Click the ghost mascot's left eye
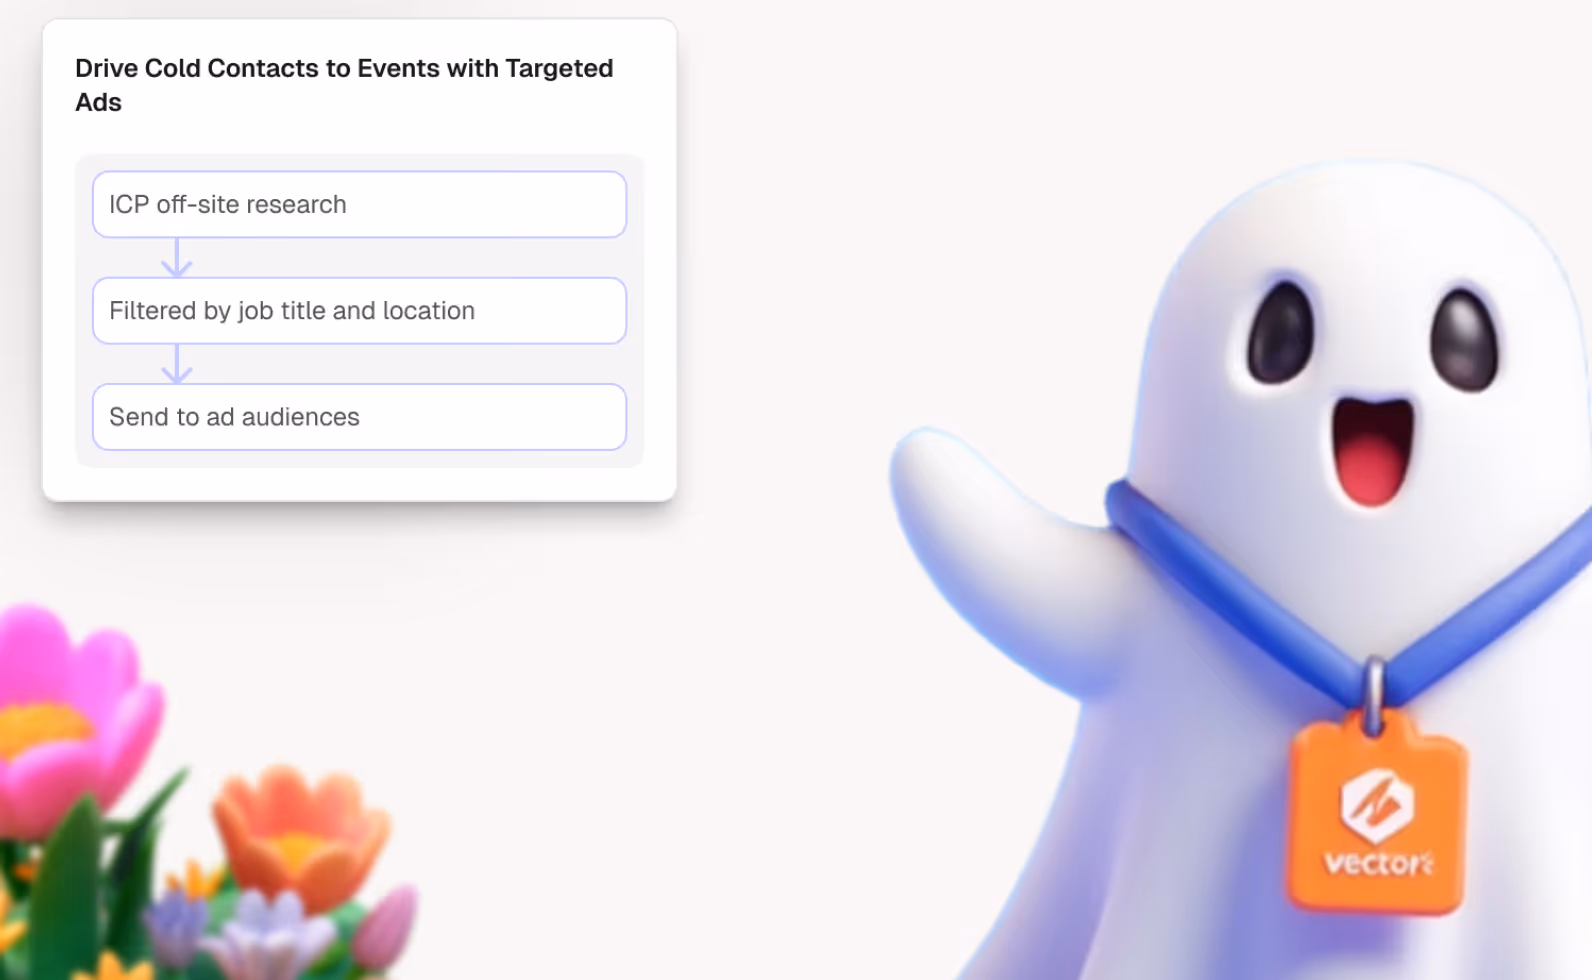 click(x=1280, y=332)
